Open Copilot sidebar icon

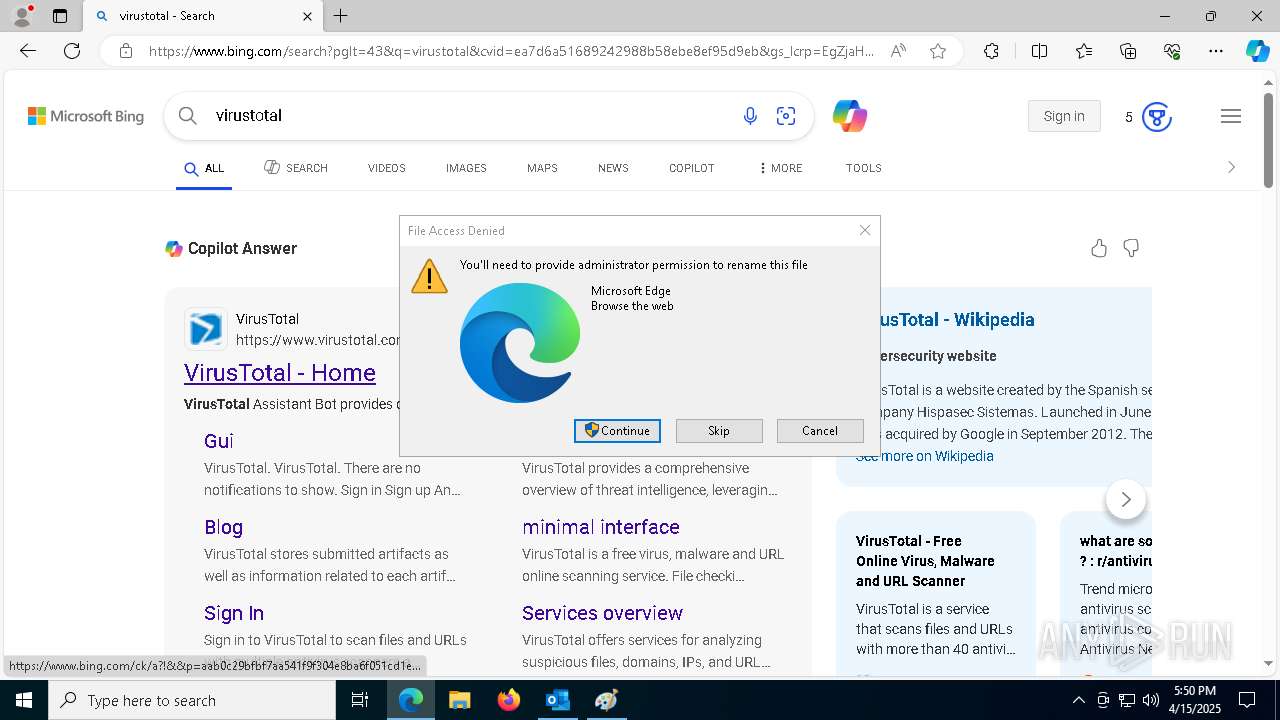click(1257, 51)
